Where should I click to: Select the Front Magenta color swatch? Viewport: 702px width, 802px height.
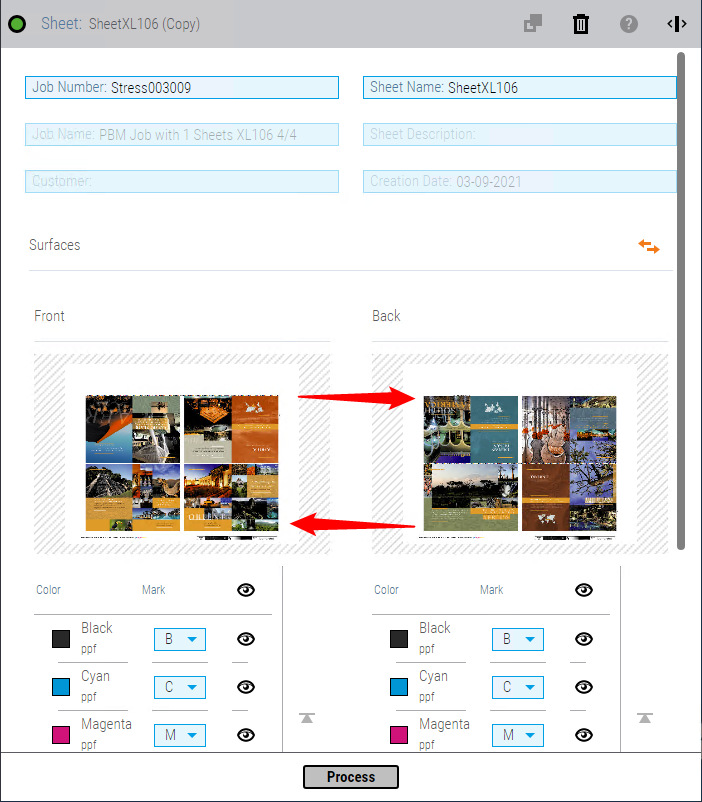click(61, 735)
